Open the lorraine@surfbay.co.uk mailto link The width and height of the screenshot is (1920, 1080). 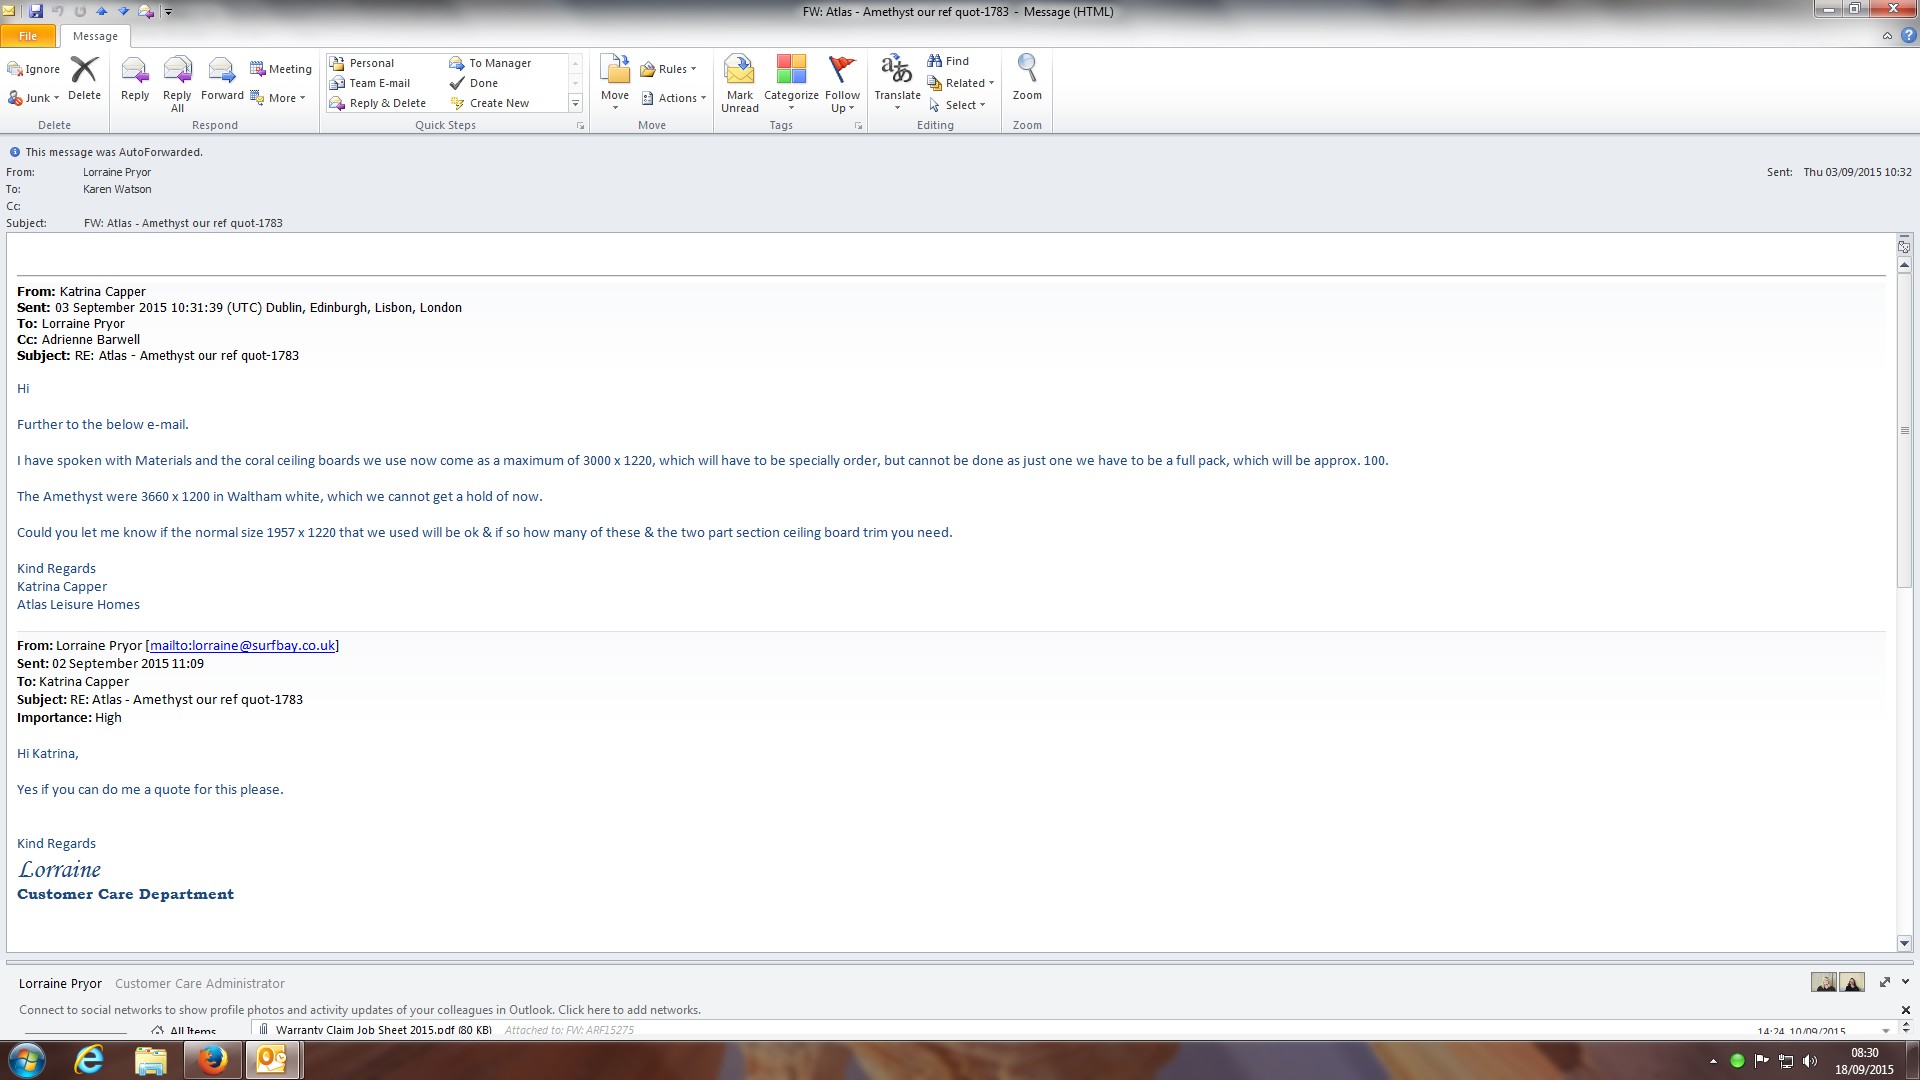click(242, 646)
